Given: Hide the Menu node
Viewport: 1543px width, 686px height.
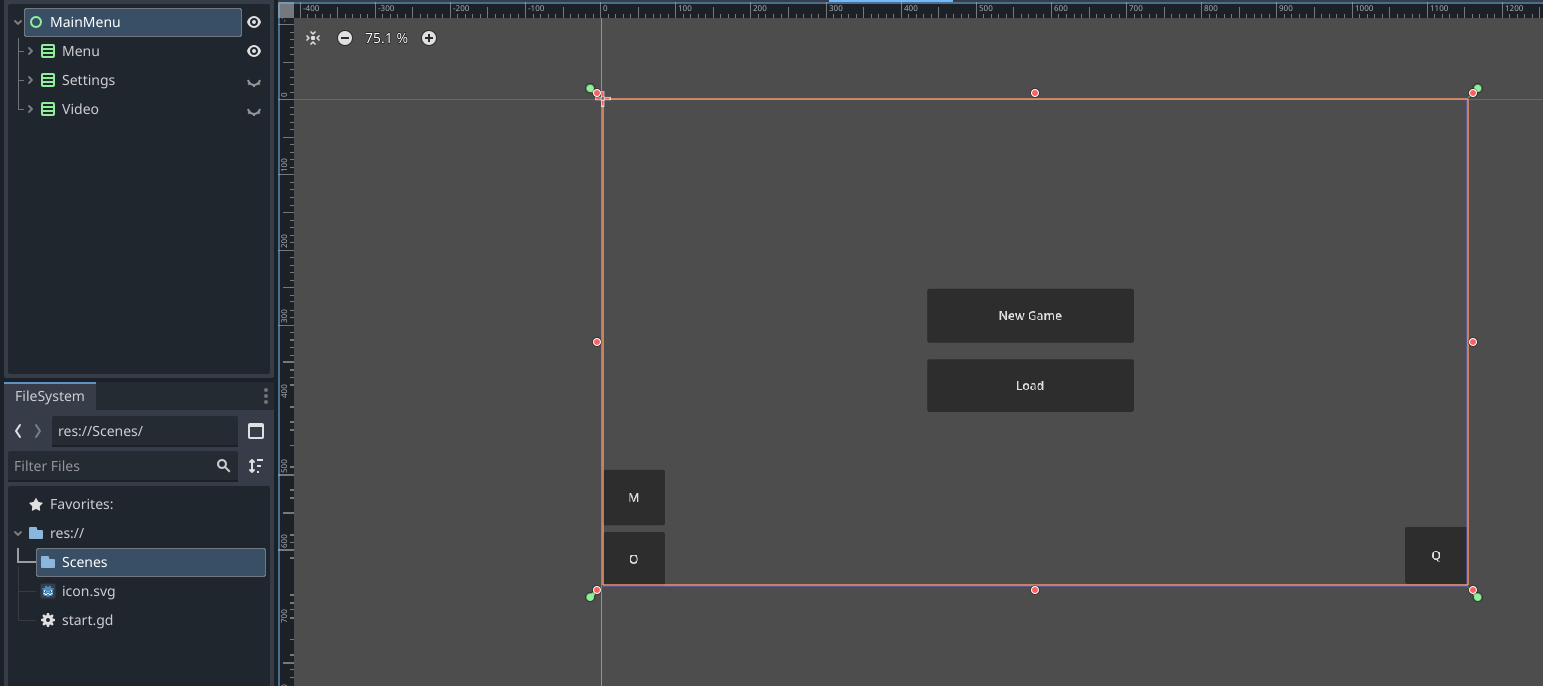Looking at the screenshot, I should point(254,51).
